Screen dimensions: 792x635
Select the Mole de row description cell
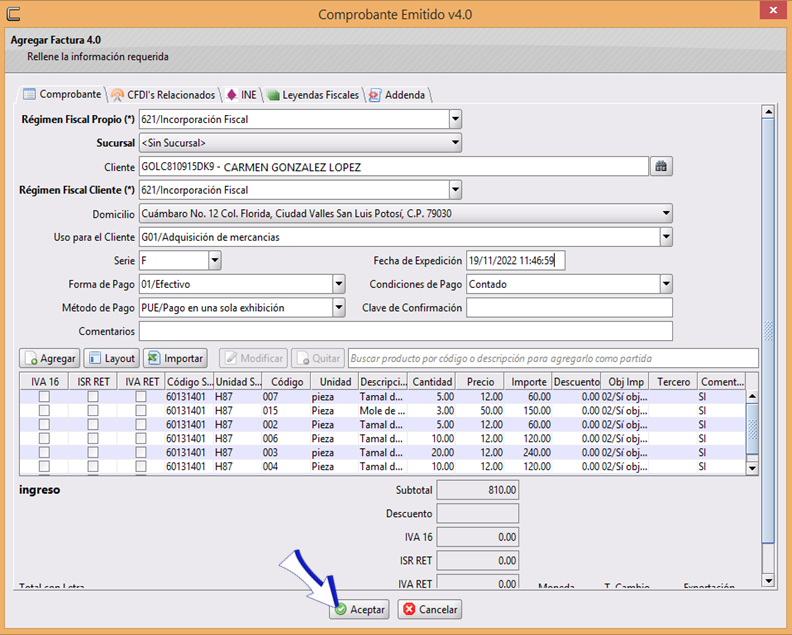pyautogui.click(x=383, y=411)
